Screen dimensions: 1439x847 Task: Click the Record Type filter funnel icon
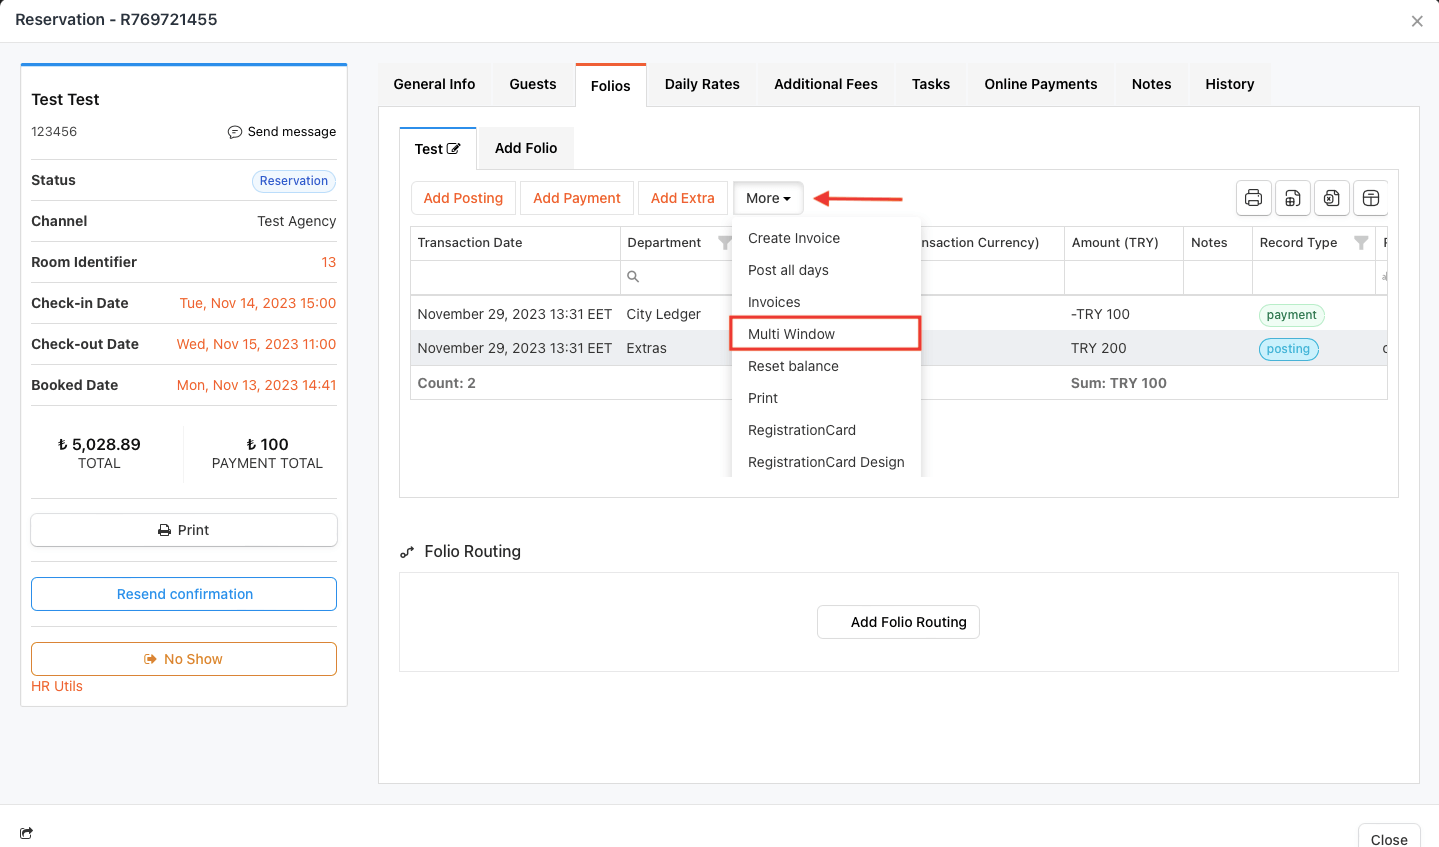pyautogui.click(x=1360, y=243)
